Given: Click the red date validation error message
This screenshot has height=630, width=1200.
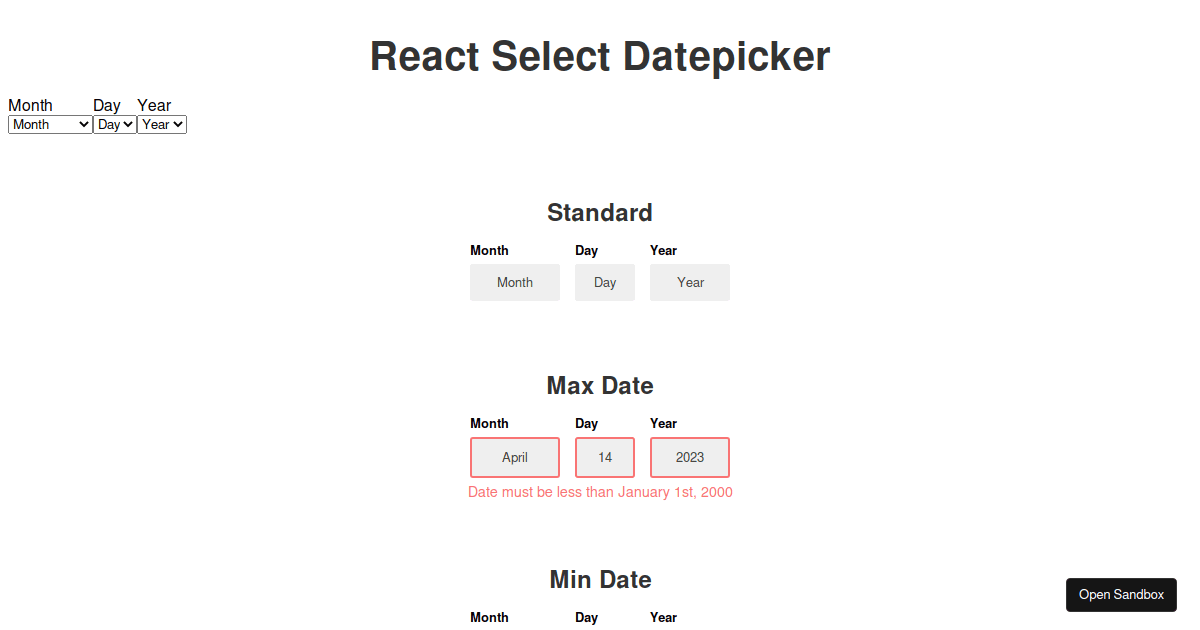Looking at the screenshot, I should 600,492.
